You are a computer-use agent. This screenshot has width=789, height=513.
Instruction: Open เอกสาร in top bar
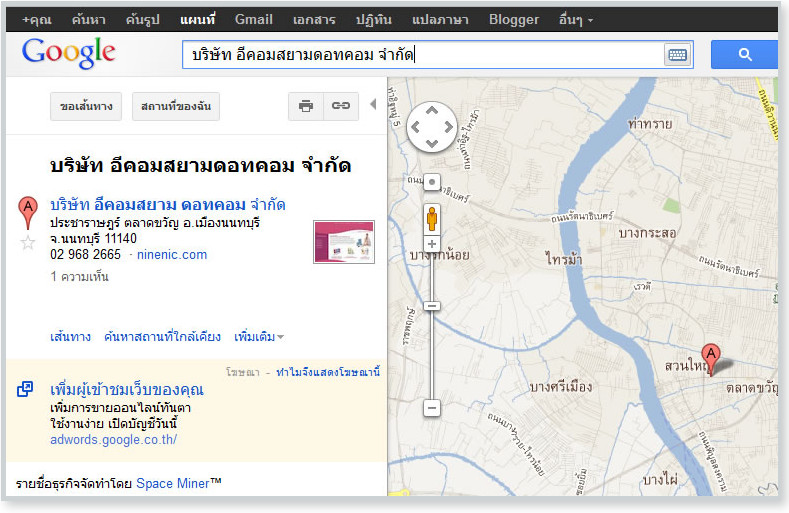(314, 20)
